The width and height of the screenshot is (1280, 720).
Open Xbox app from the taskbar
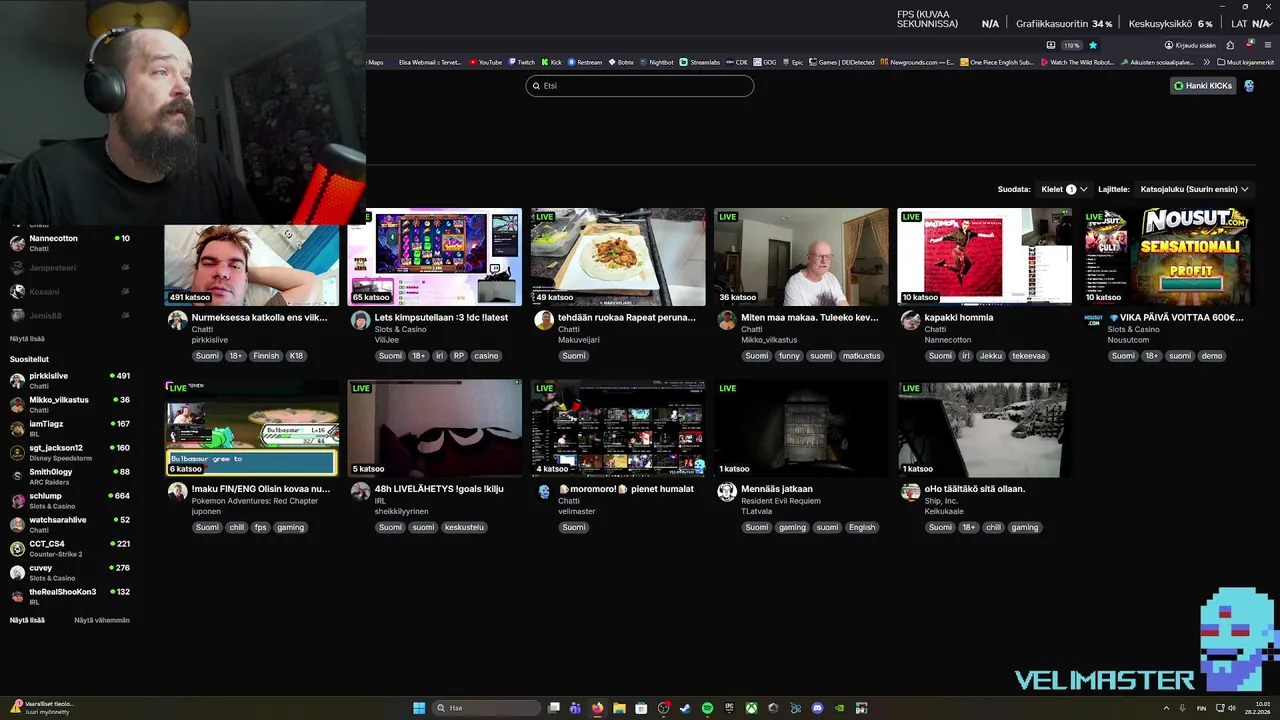coord(751,708)
